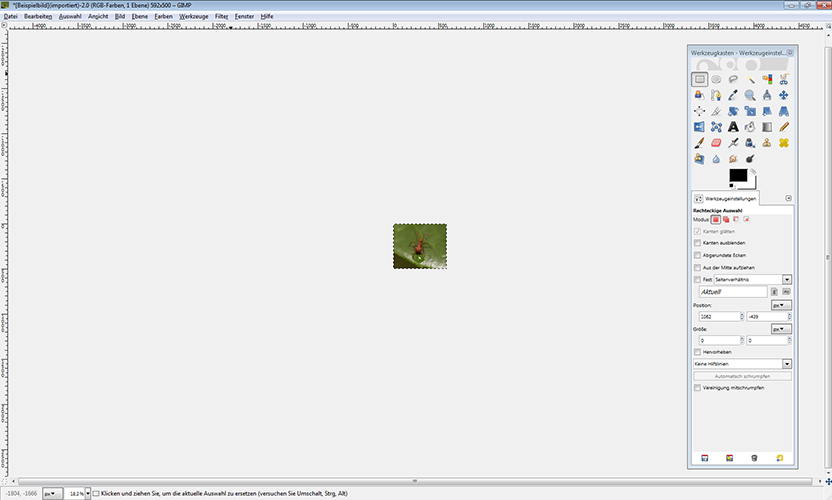832x500 pixels.
Task: Select the Paintbrush tool
Action: pos(700,143)
